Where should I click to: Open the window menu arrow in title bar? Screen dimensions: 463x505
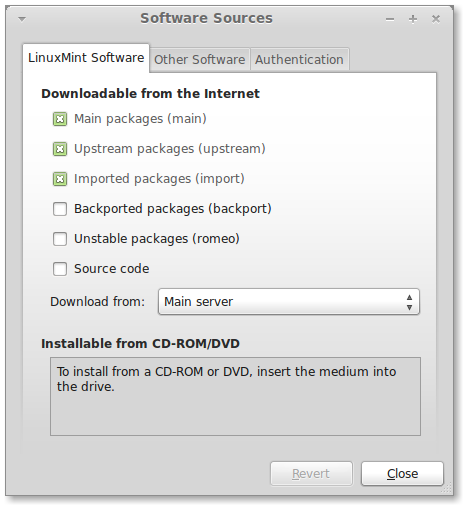22,19
